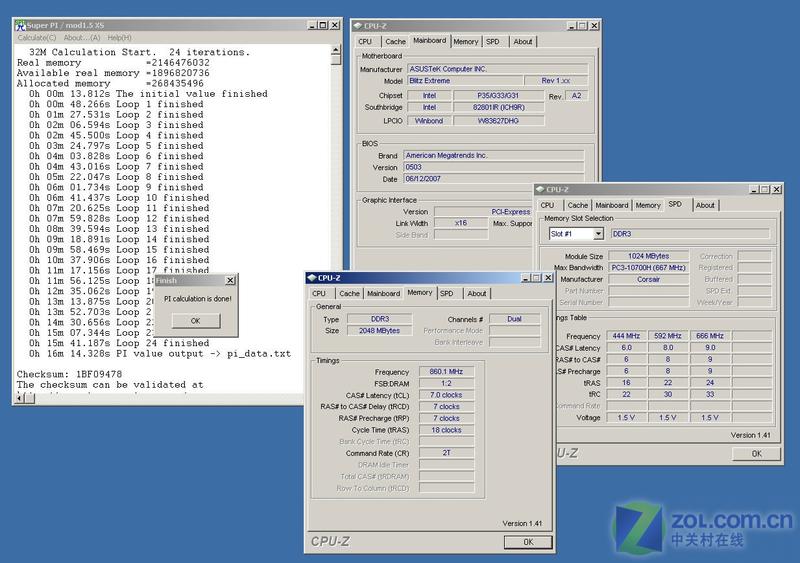Open the Calculate menu in Super PI
800x563 pixels.
pos(37,38)
